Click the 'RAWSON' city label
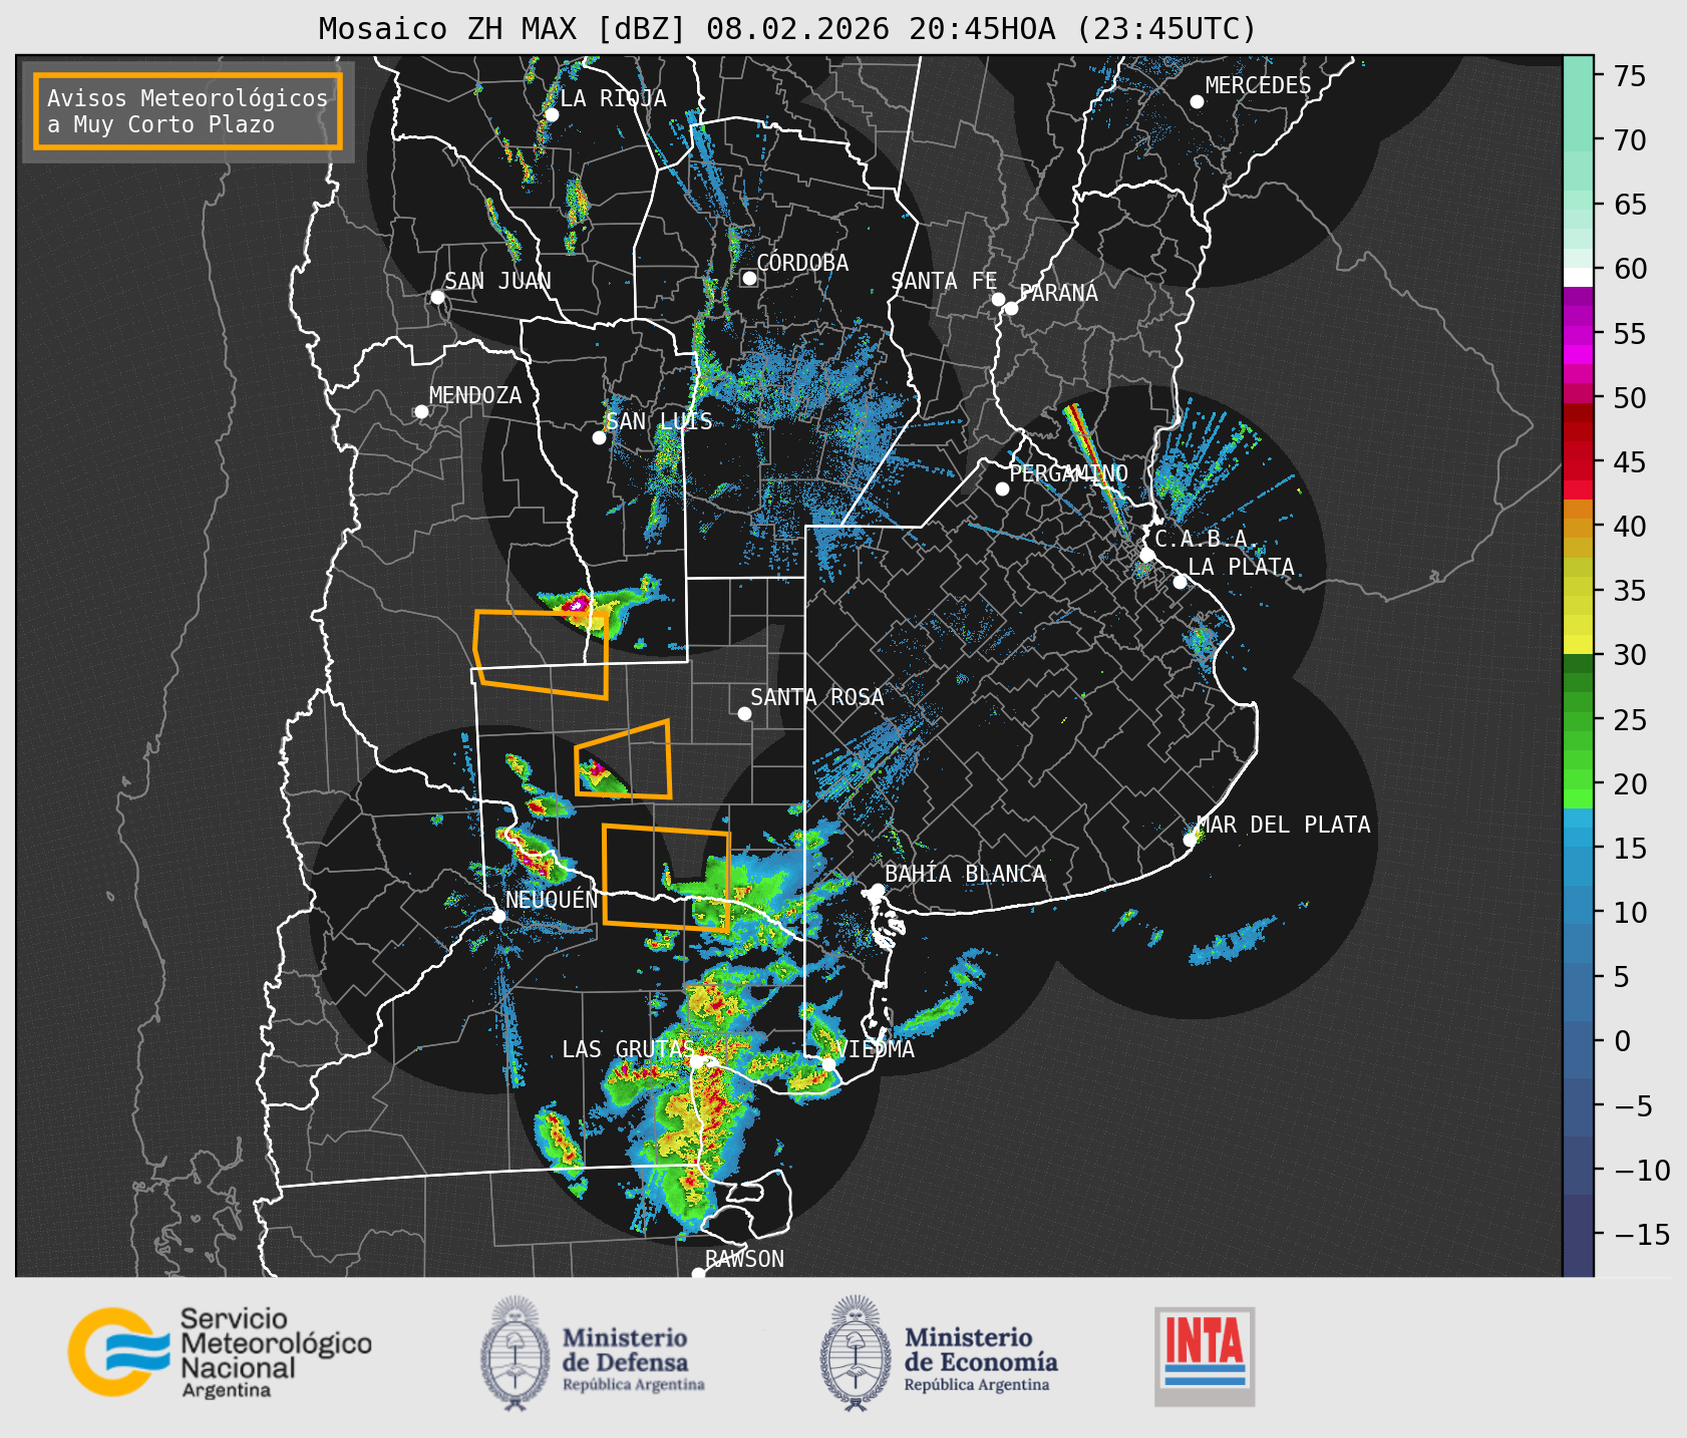Screen dimensions: 1687x1438 (745, 1259)
